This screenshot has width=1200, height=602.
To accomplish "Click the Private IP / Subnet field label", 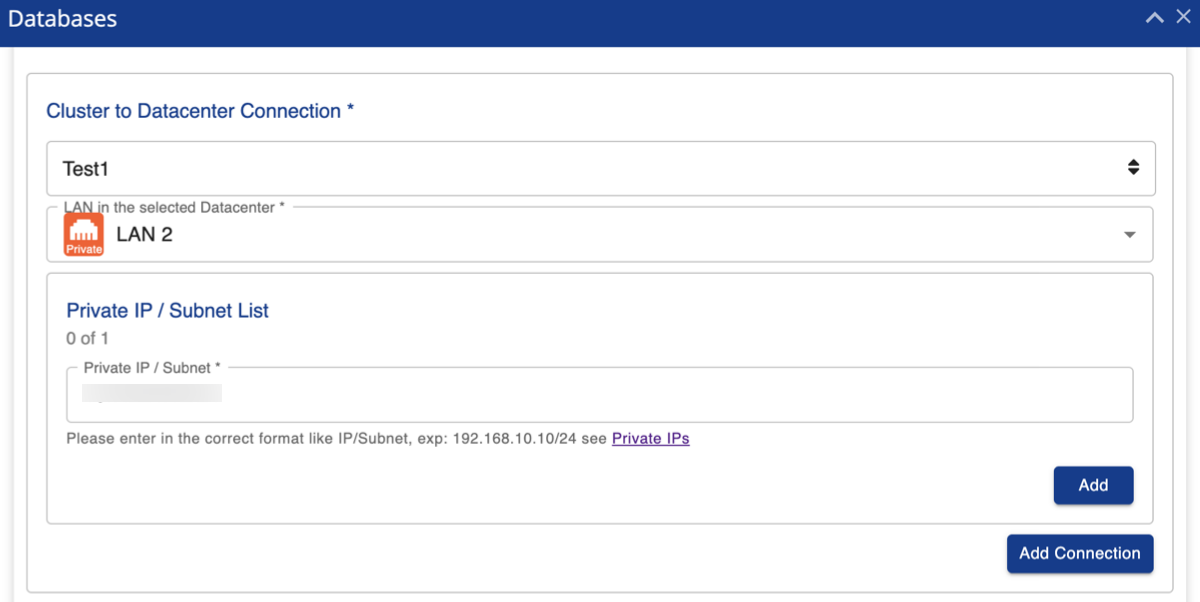I will click(x=152, y=368).
